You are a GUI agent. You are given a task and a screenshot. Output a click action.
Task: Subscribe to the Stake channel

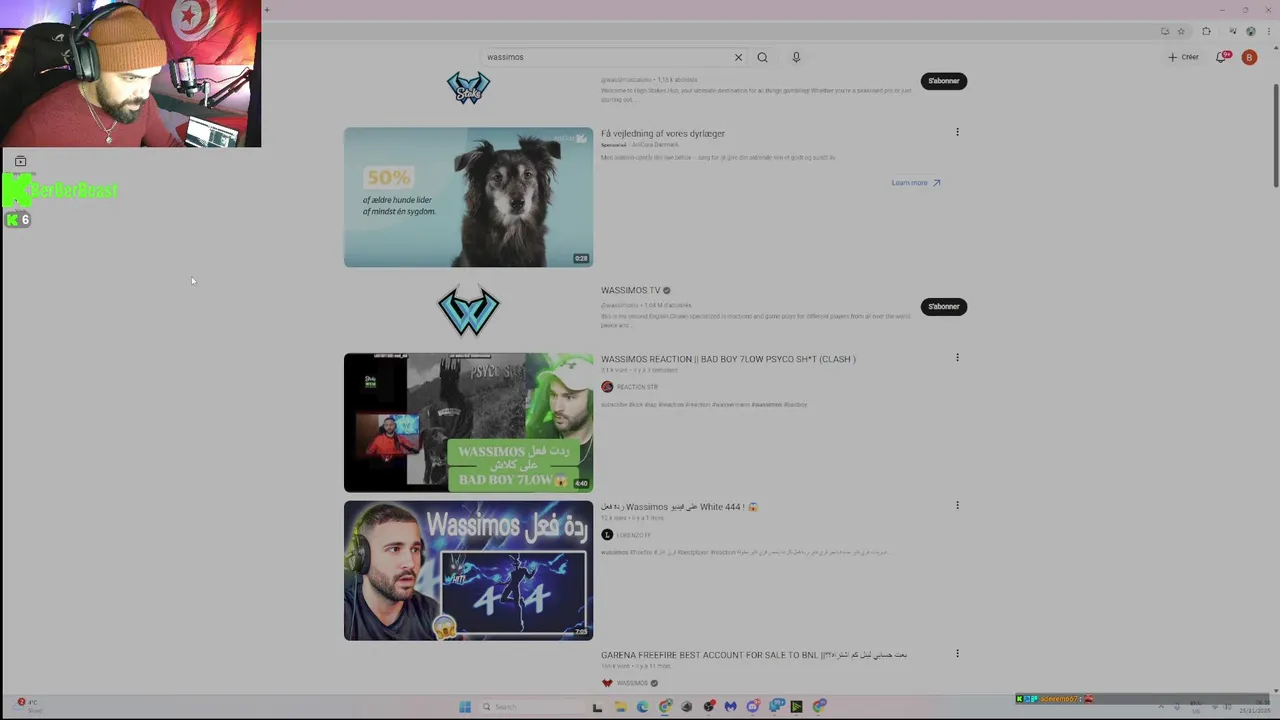pos(943,81)
